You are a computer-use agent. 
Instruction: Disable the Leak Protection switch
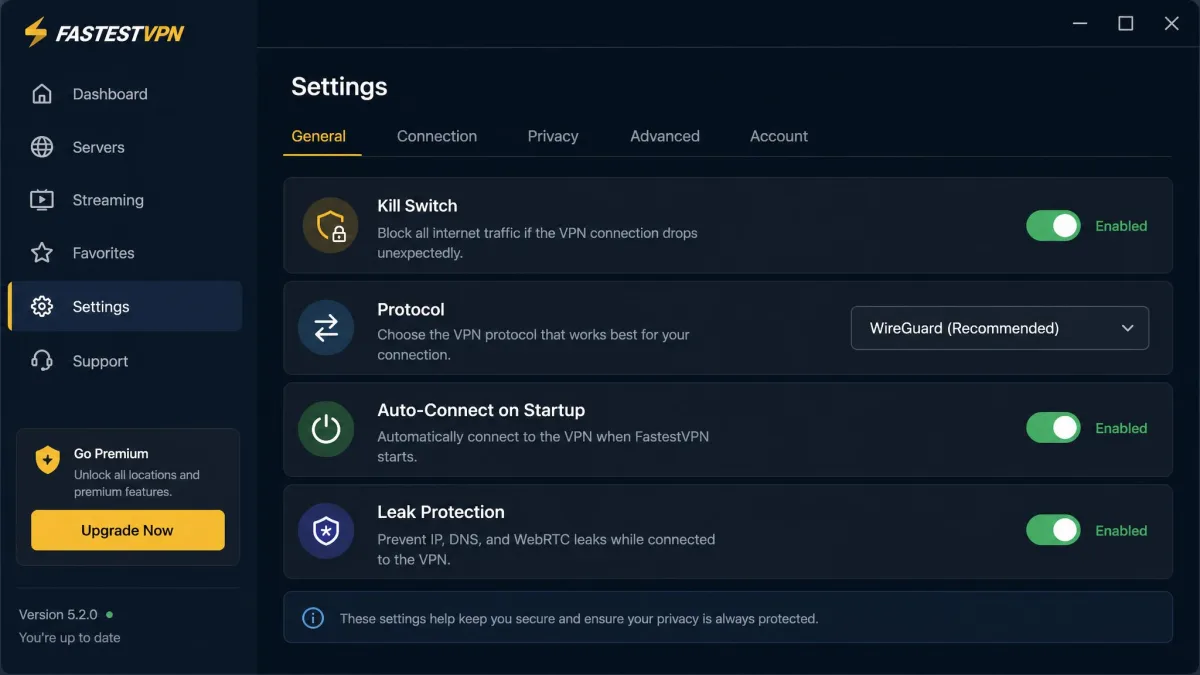(x=1053, y=530)
